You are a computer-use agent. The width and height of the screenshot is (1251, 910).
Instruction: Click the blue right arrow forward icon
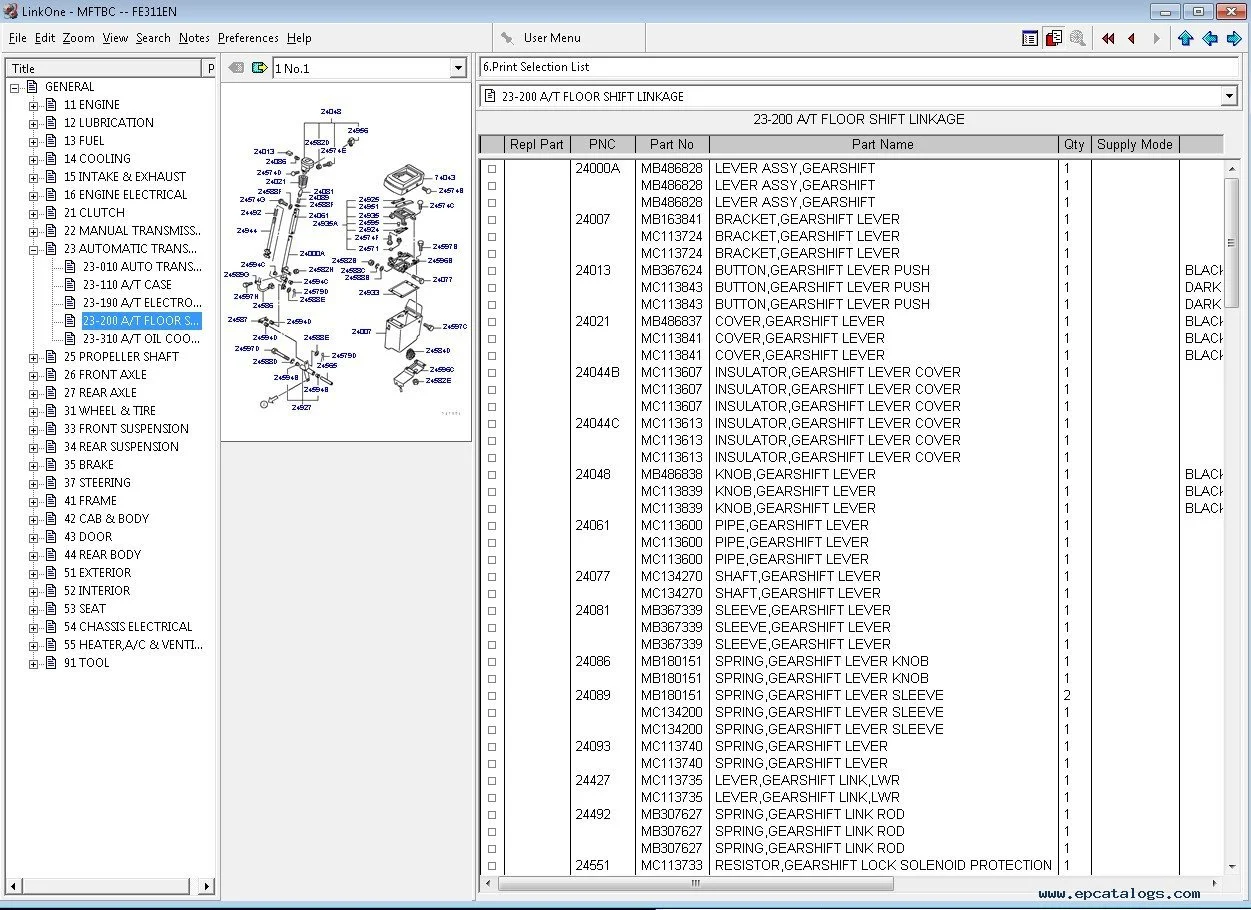[x=1234, y=38]
